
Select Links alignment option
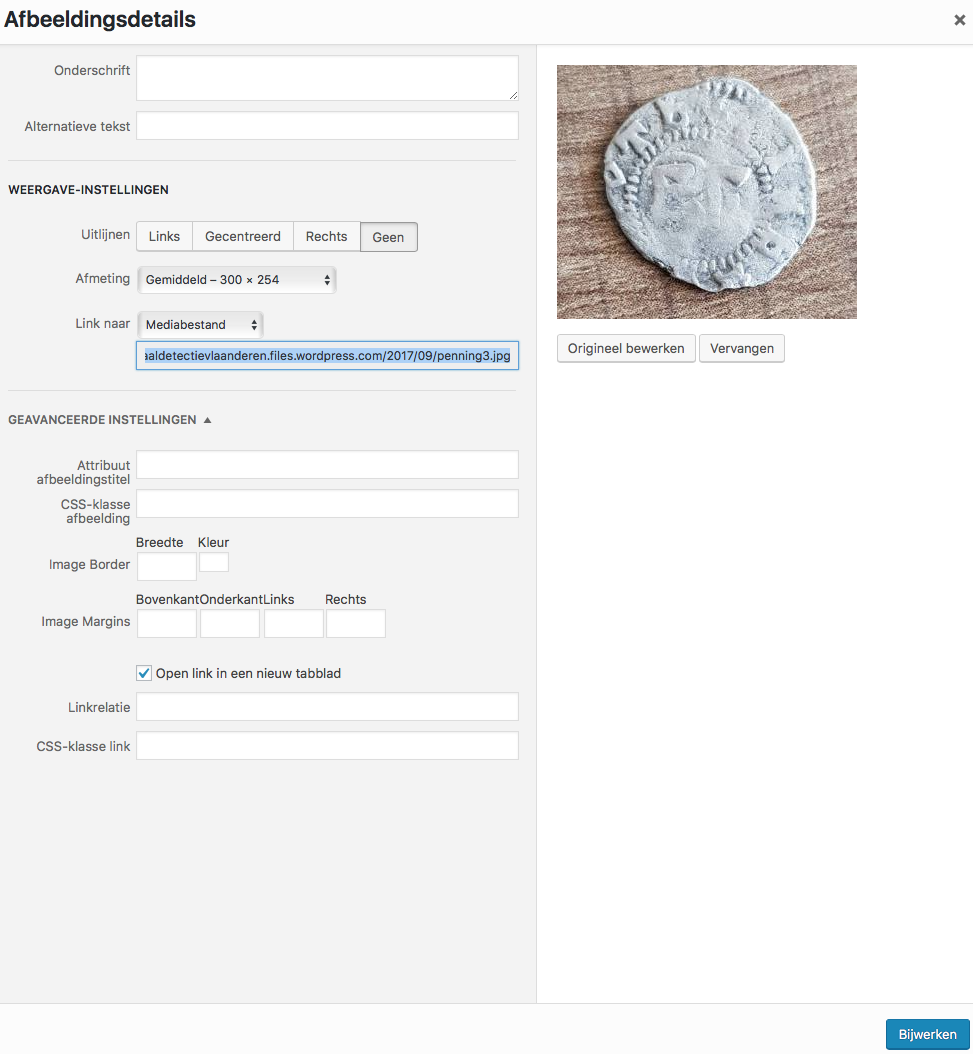(164, 237)
